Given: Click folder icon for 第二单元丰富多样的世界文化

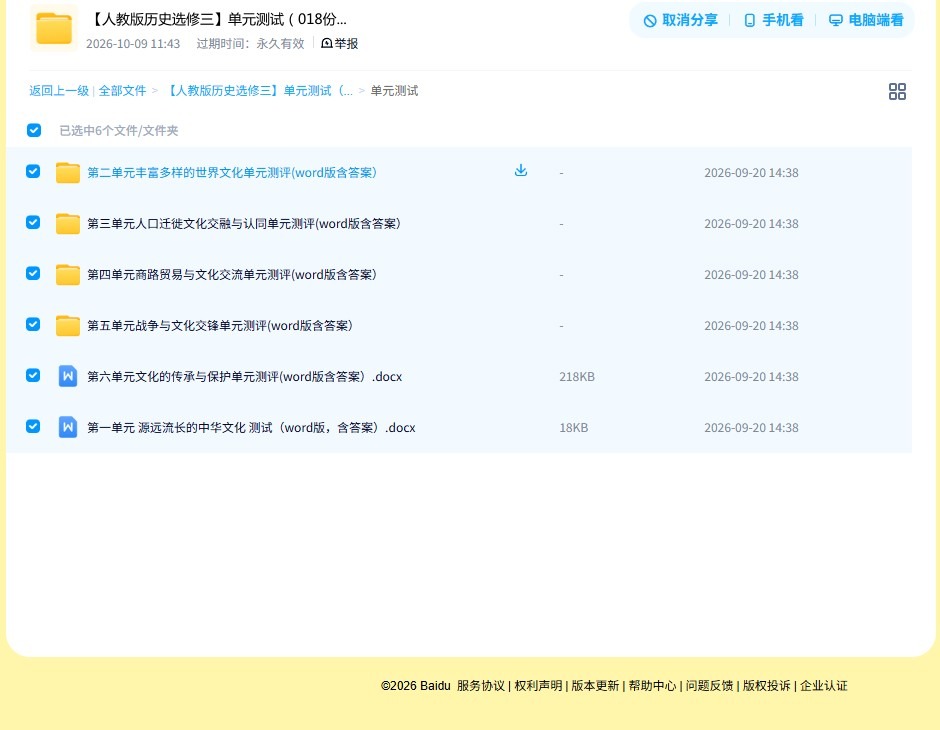Looking at the screenshot, I should point(68,173).
